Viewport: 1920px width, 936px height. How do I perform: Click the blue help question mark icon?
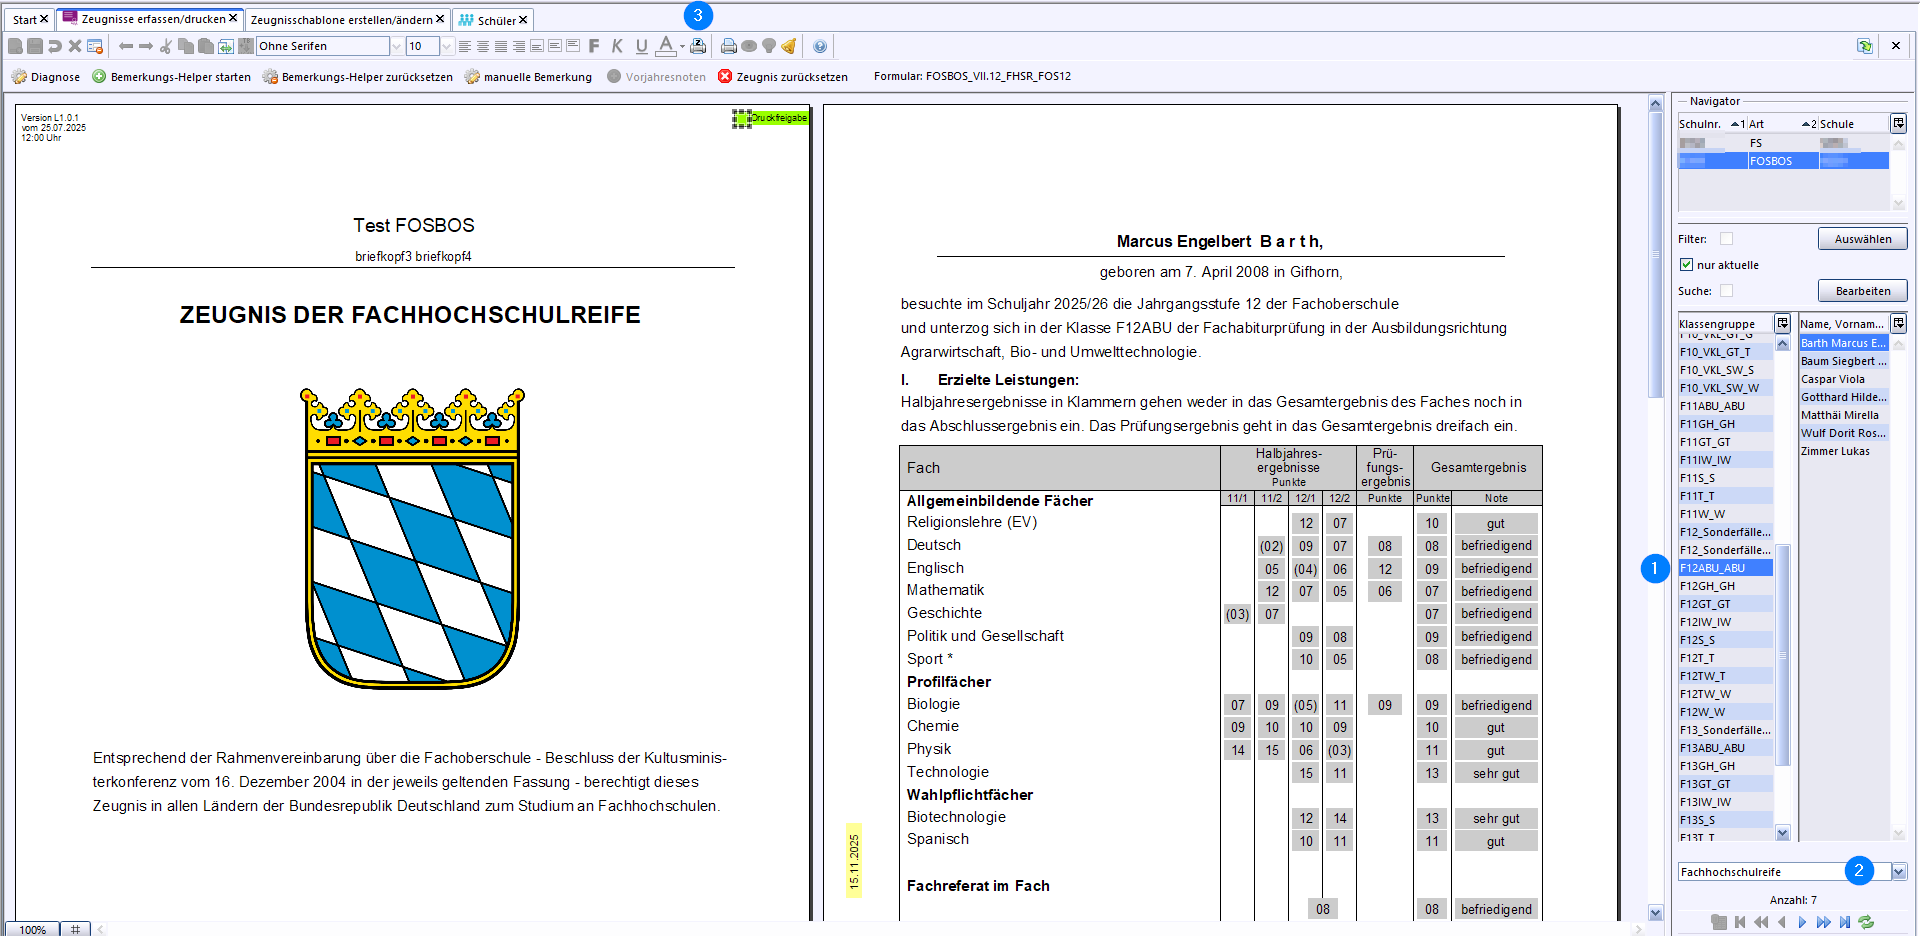pyautogui.click(x=820, y=46)
